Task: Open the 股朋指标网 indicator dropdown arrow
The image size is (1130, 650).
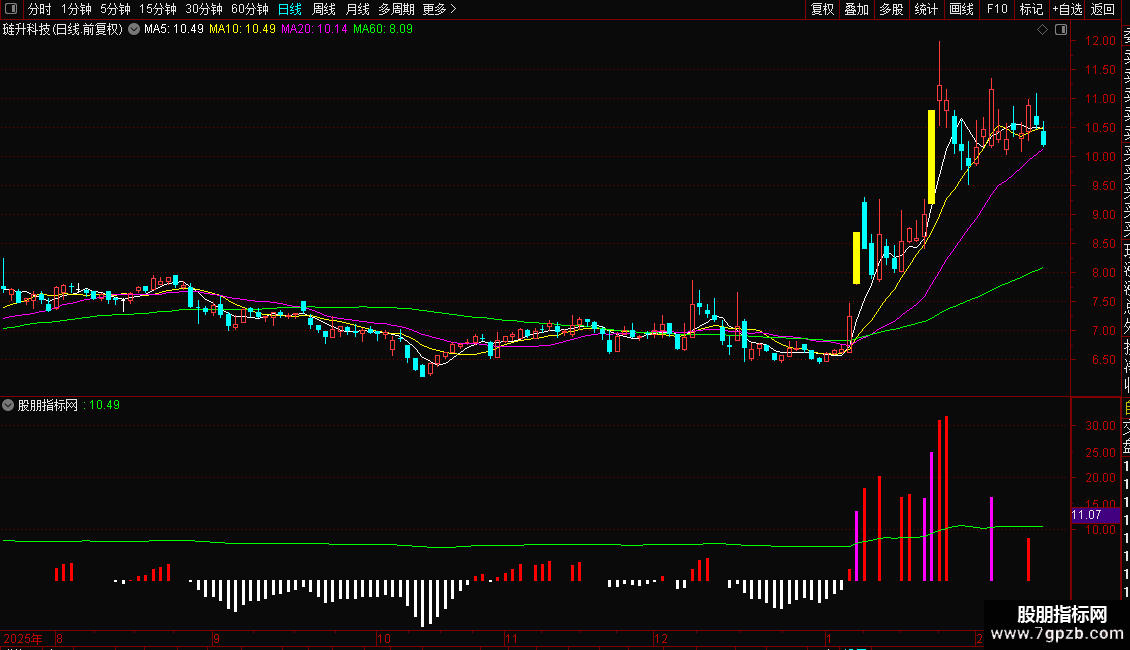Action: pos(8,405)
